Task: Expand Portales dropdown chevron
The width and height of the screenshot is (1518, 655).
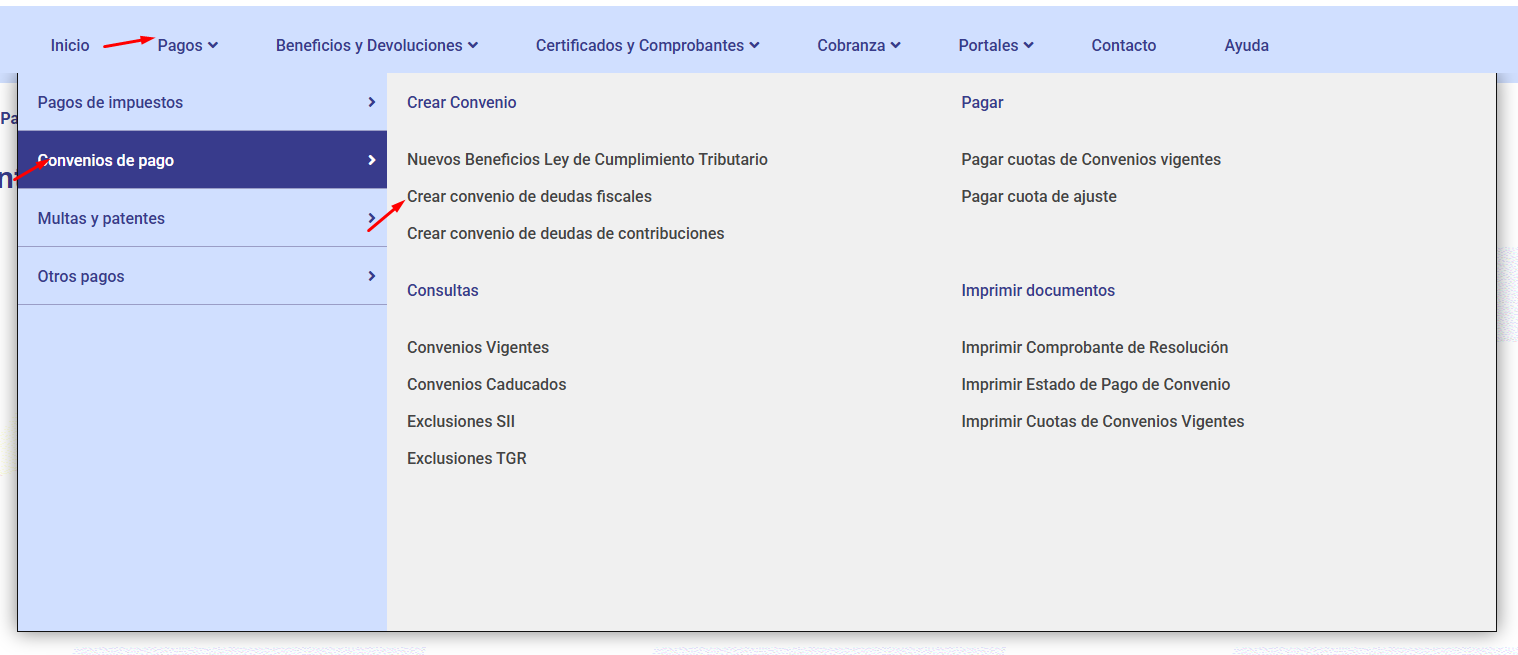Action: coord(1029,45)
